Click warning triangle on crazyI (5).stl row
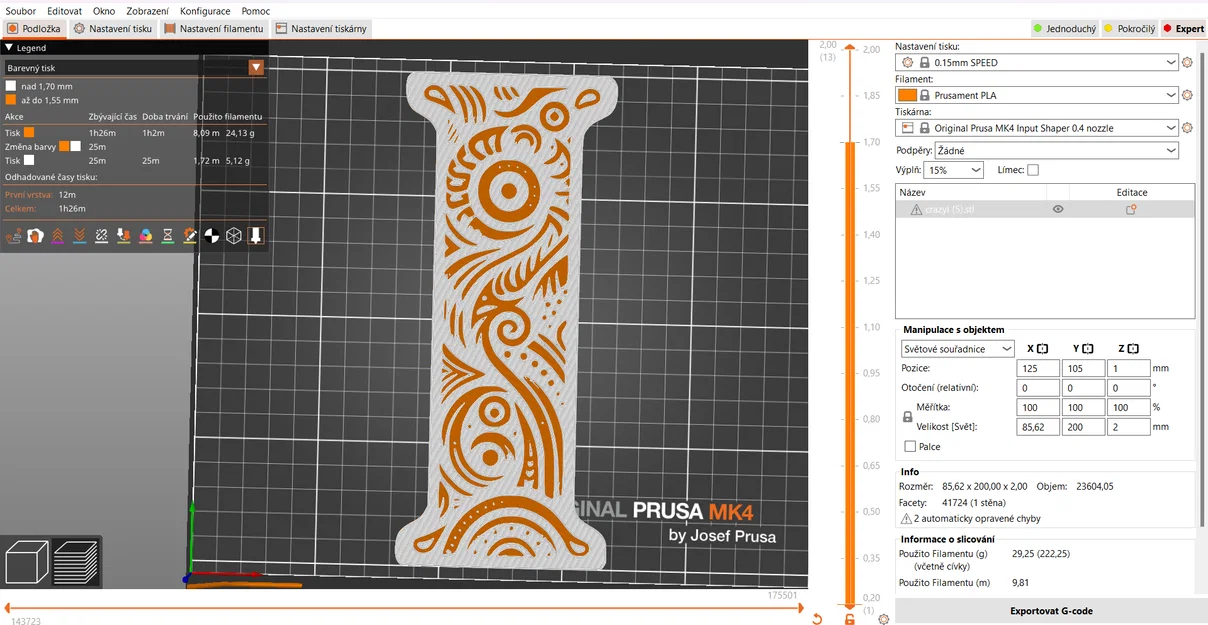Screen dimensions: 1208x625 point(916,209)
